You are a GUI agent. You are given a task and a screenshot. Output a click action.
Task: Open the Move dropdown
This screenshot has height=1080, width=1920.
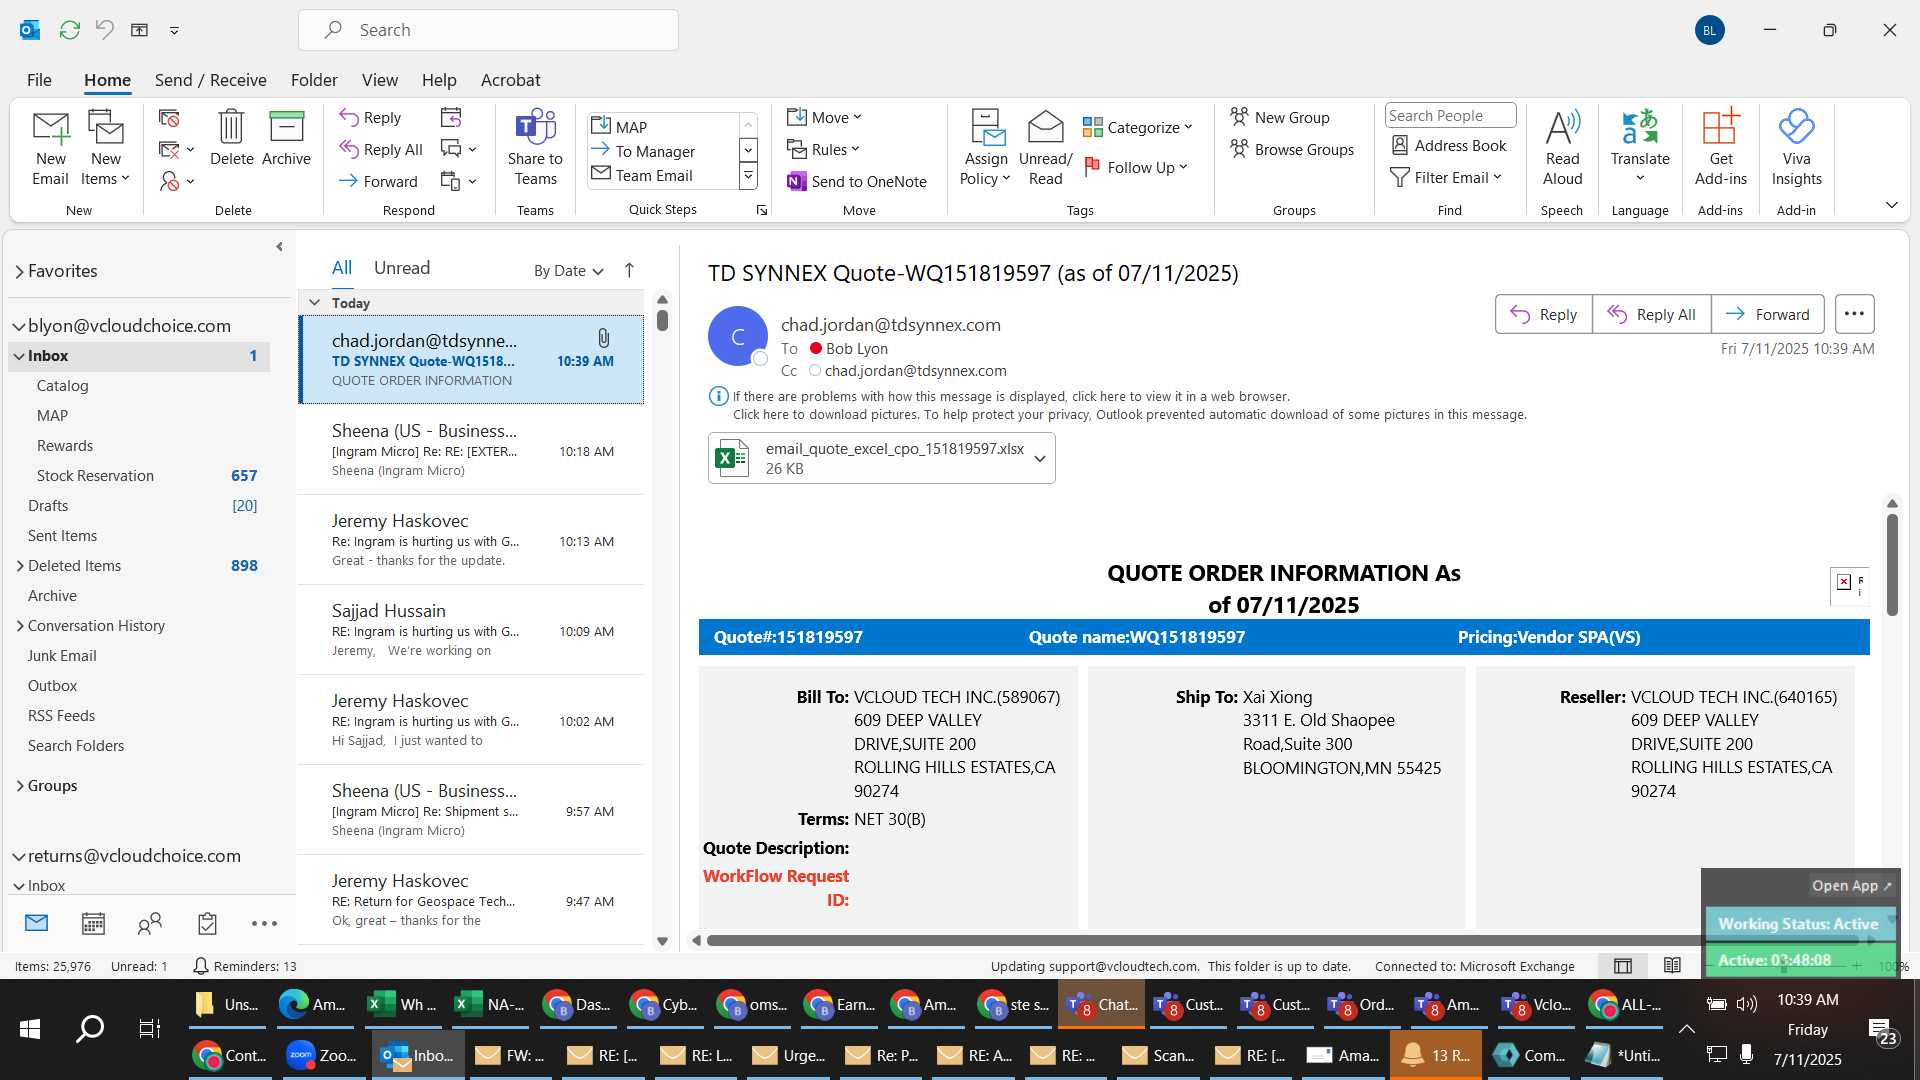824,117
